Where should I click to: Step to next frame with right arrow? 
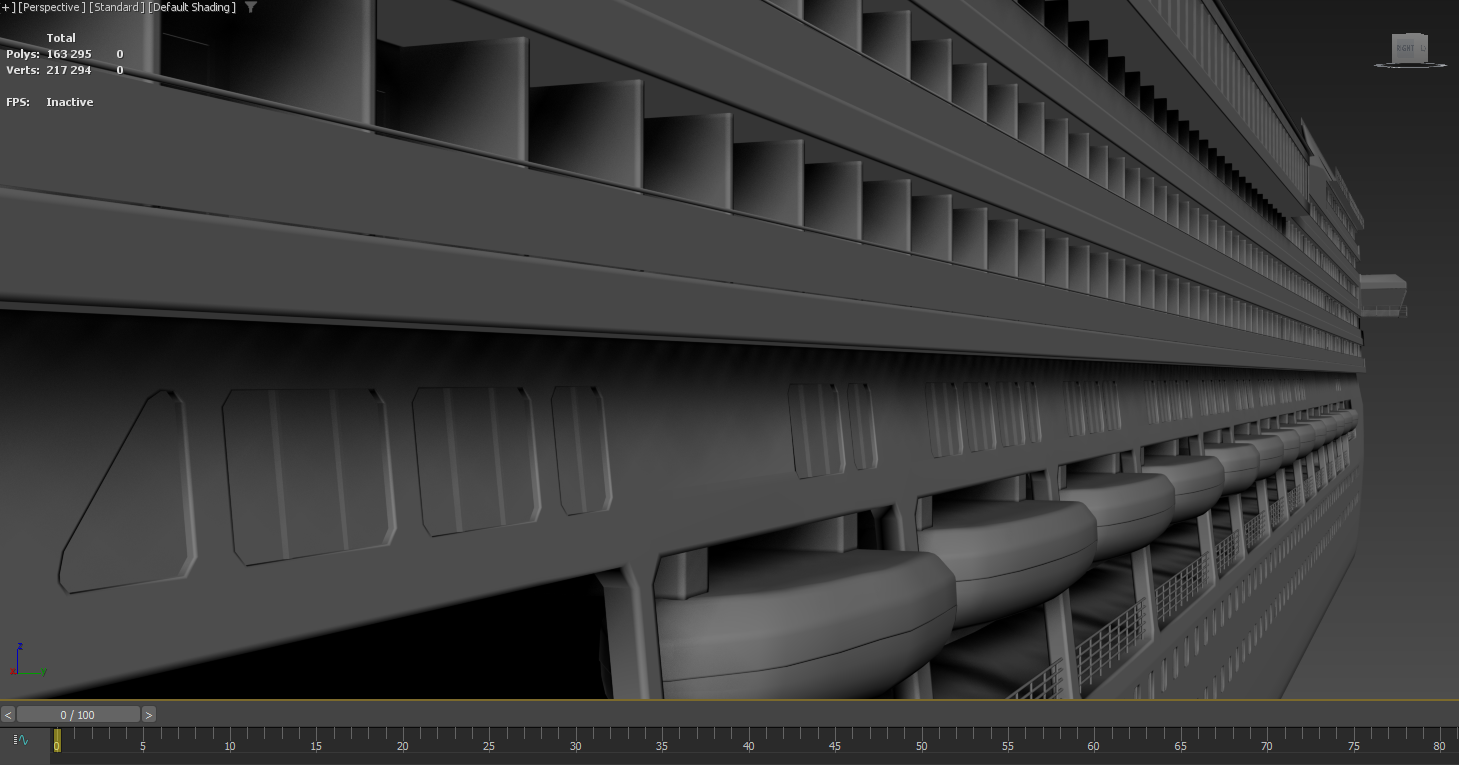coord(149,714)
